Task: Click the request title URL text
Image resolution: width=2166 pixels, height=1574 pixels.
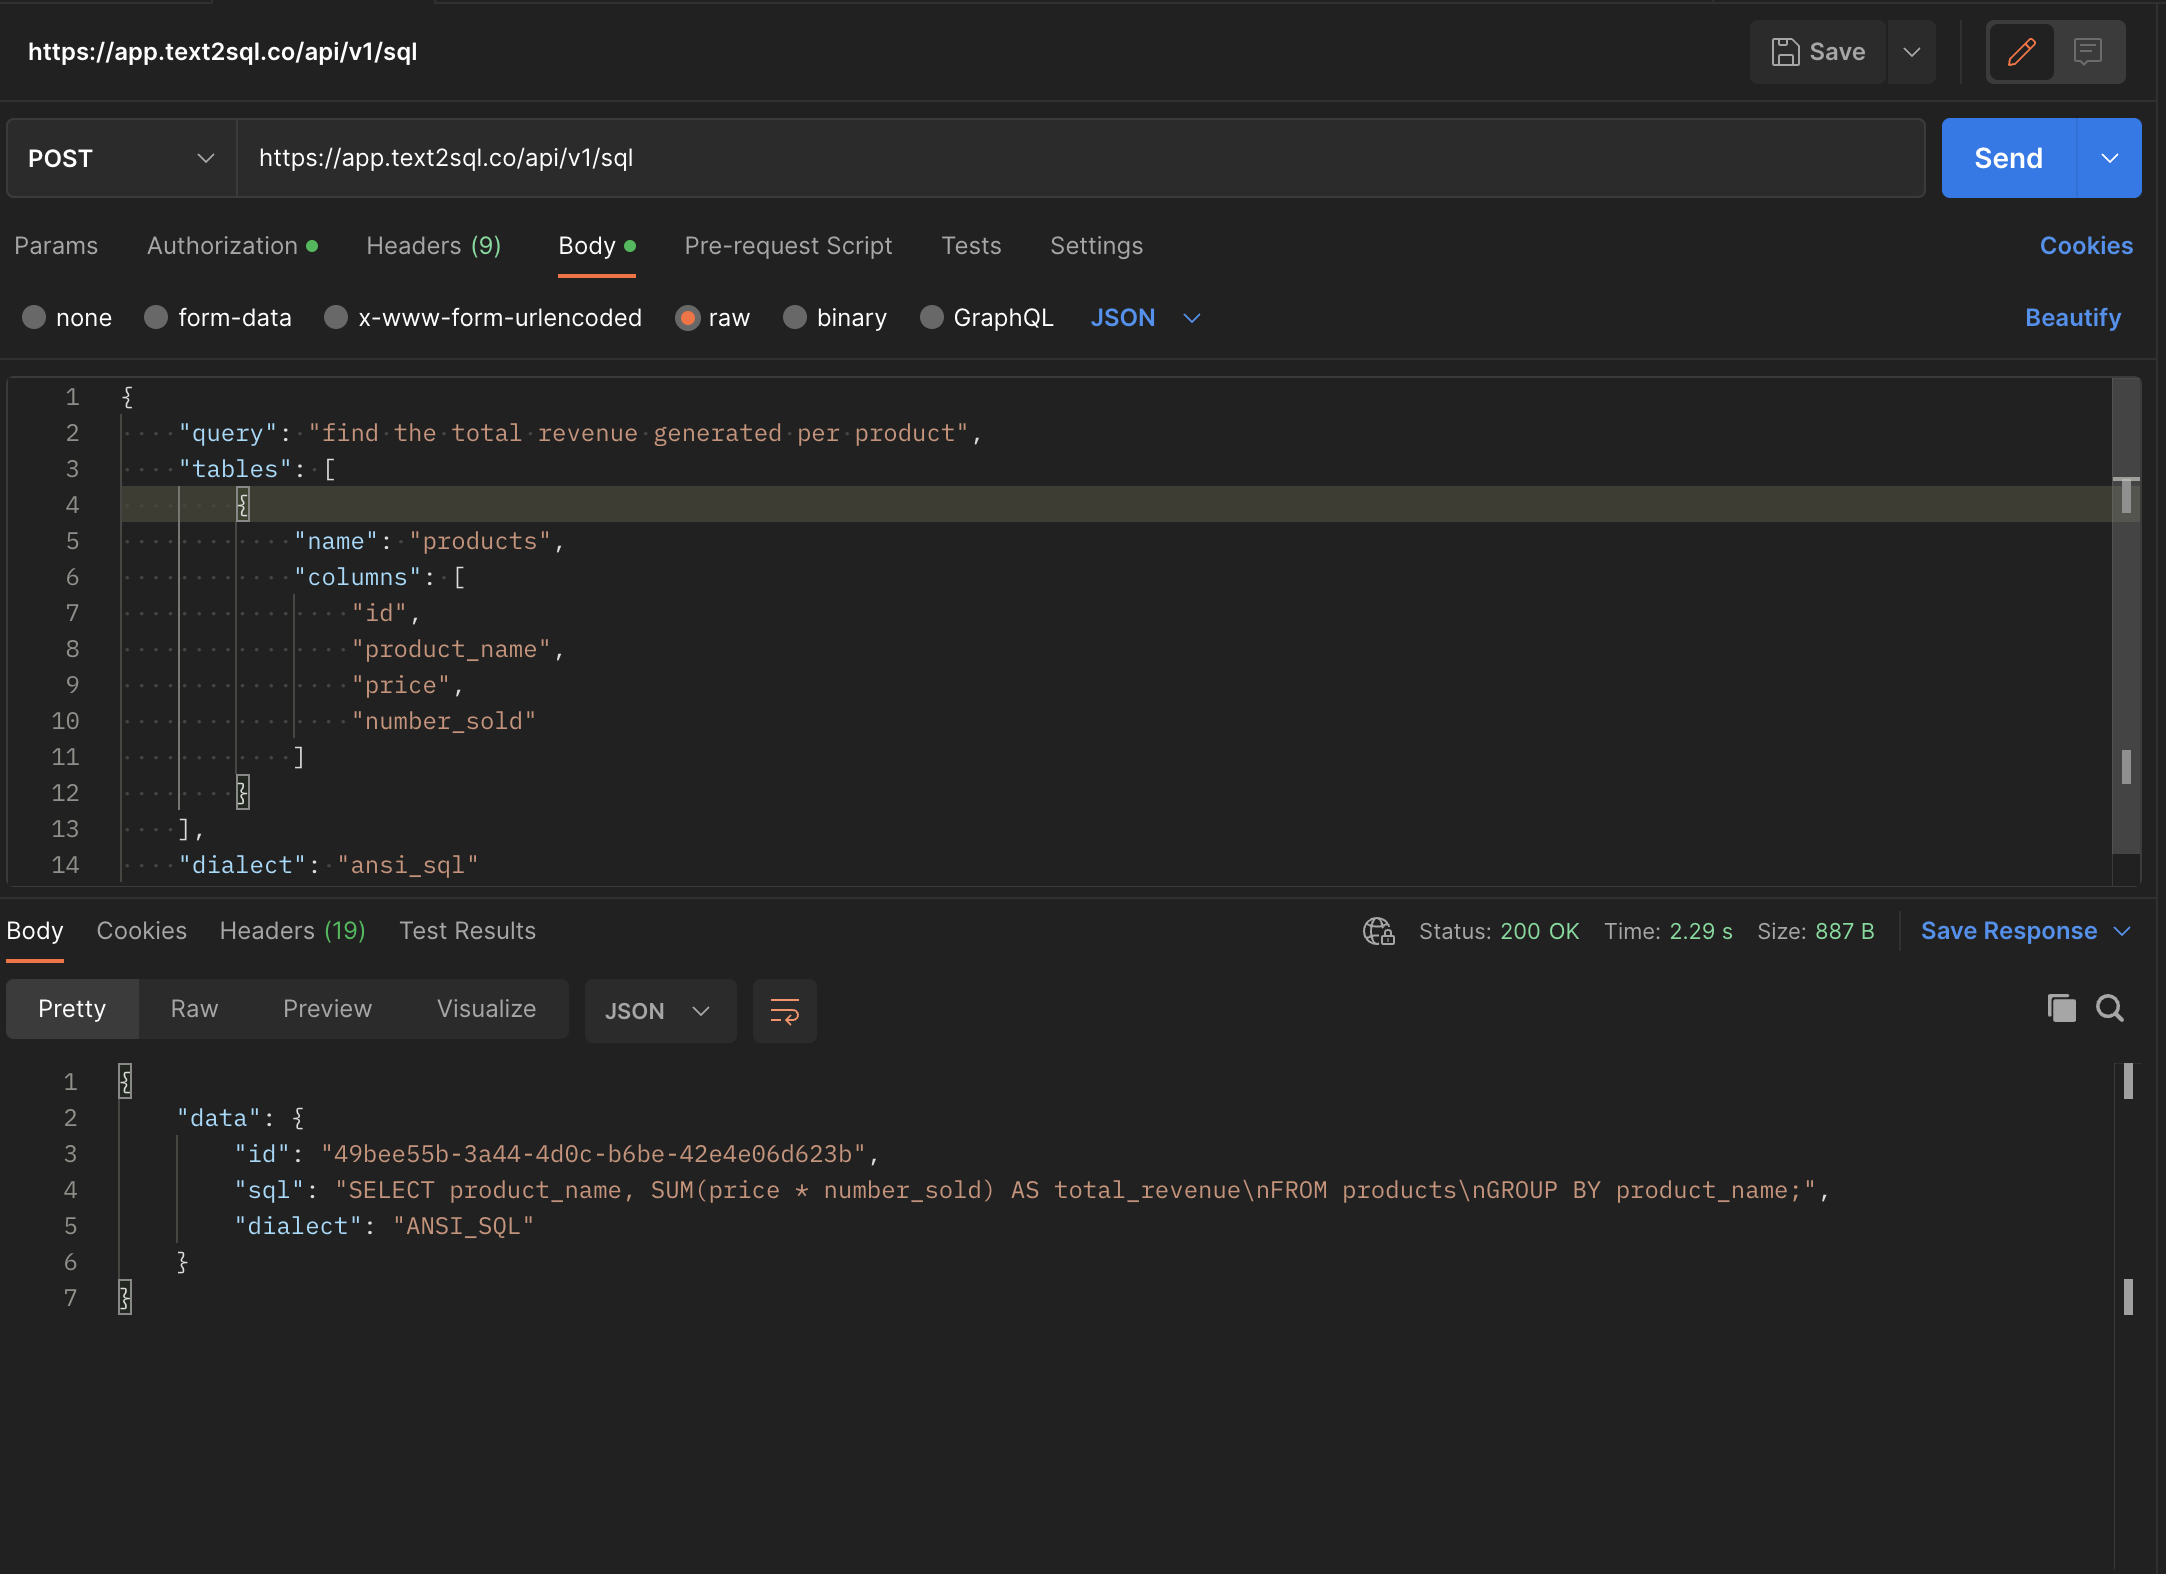Action: pos(222,52)
